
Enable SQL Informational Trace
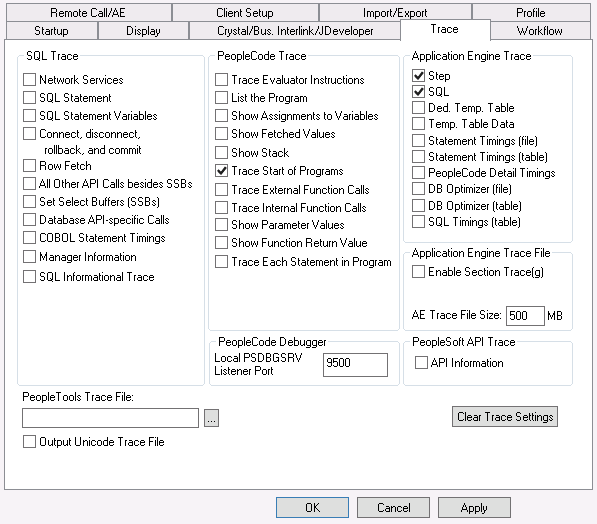[29, 277]
